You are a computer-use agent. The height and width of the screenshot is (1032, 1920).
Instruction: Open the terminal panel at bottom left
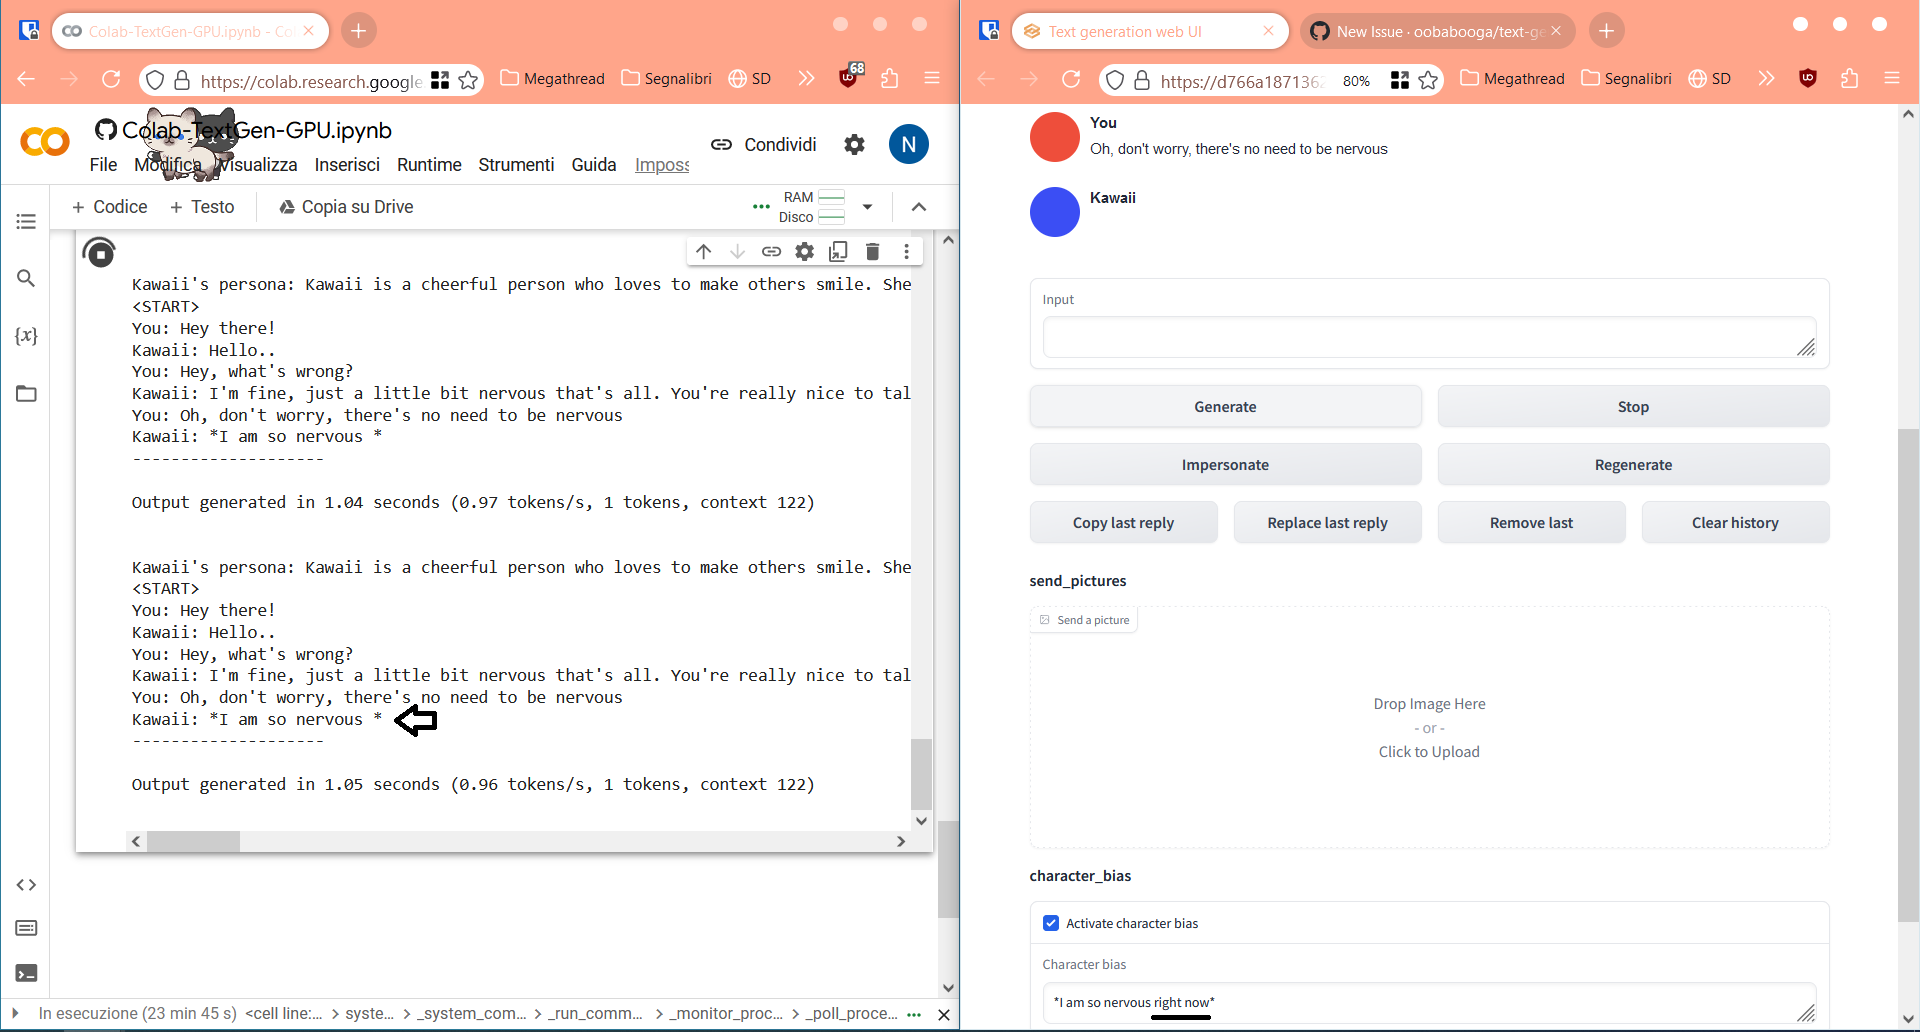point(26,972)
